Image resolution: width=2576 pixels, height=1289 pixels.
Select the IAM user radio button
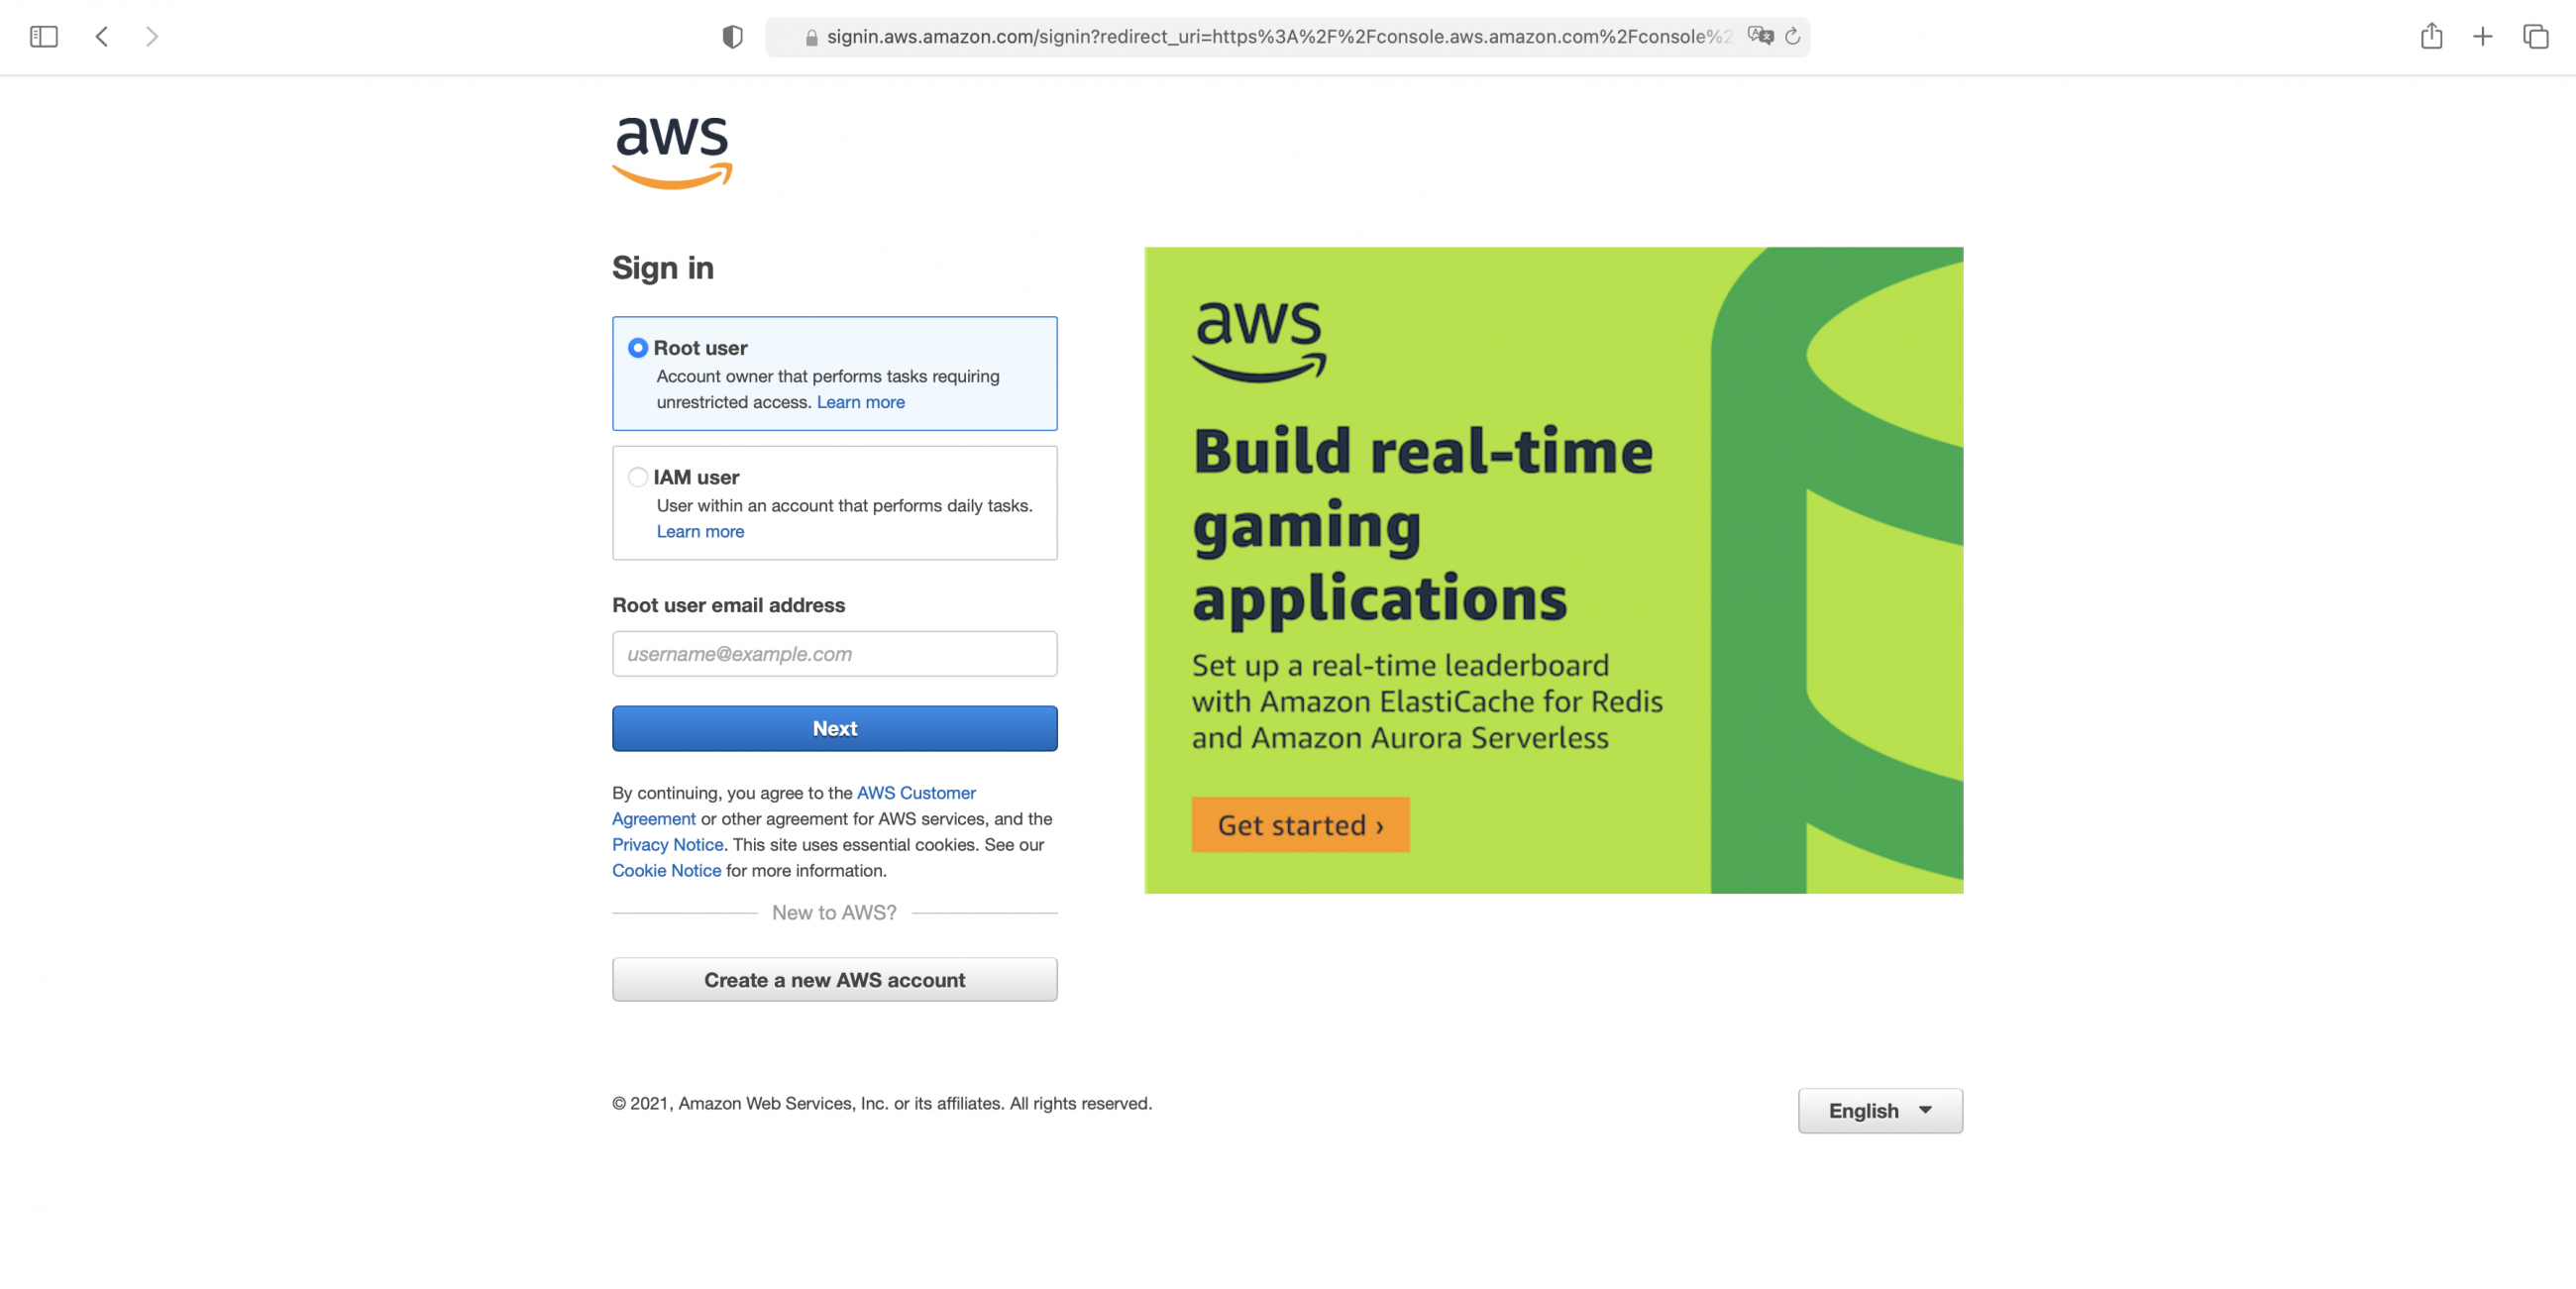(637, 477)
